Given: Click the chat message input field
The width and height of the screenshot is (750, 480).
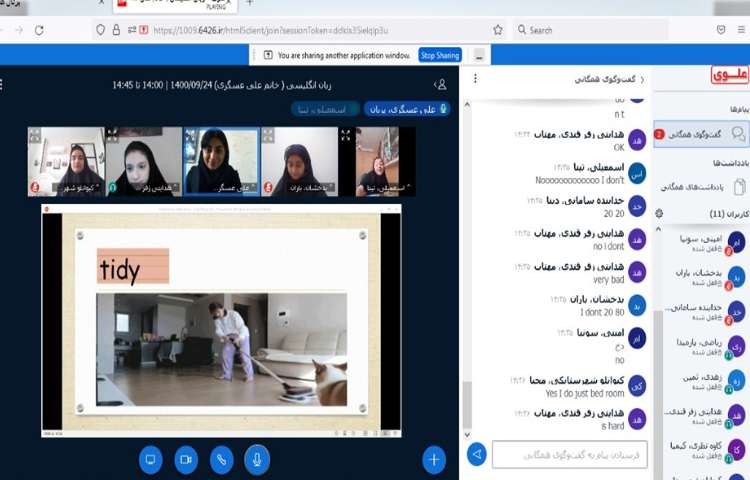Looking at the screenshot, I should click(570, 455).
